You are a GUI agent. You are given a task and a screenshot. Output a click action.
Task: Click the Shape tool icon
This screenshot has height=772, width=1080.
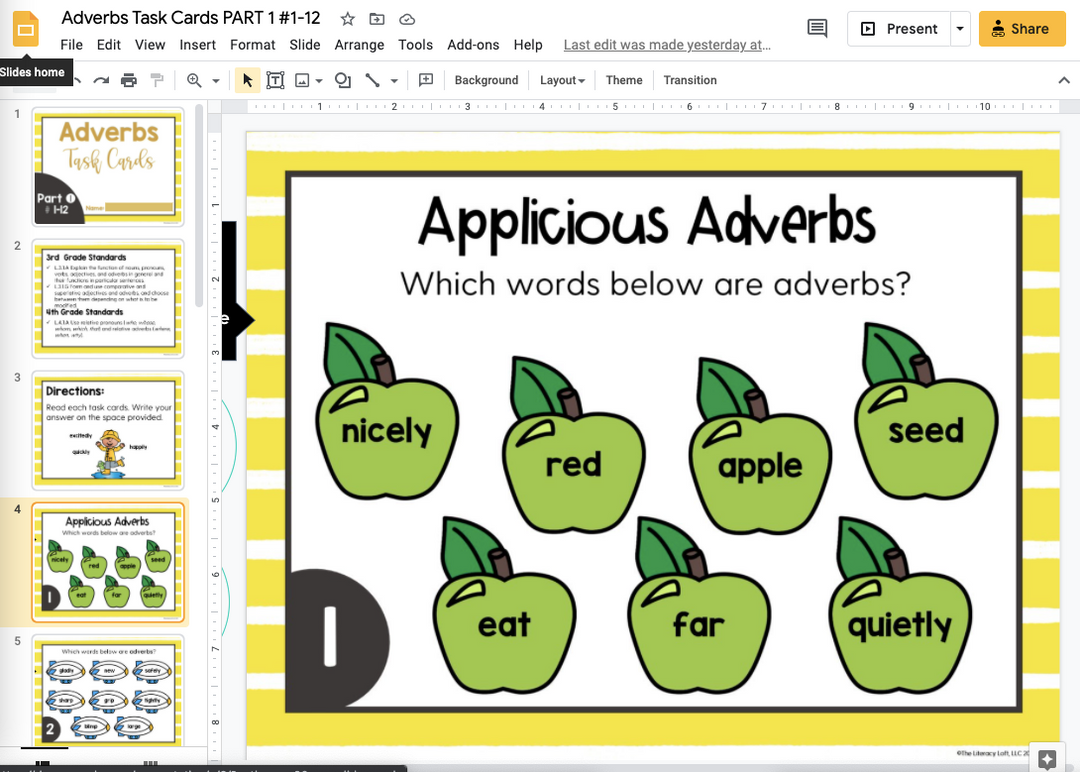(x=343, y=80)
